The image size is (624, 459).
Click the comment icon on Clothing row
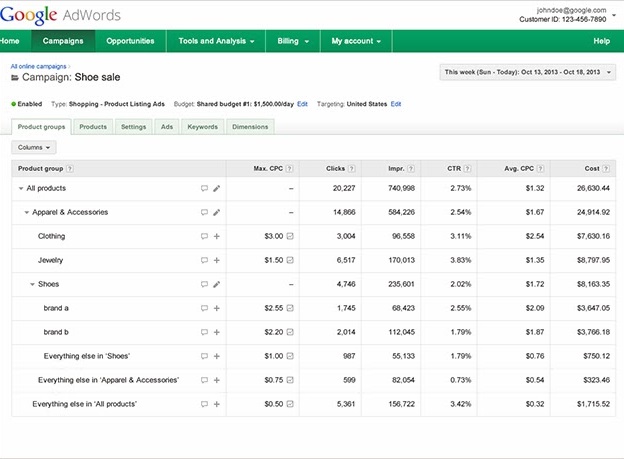(205, 236)
